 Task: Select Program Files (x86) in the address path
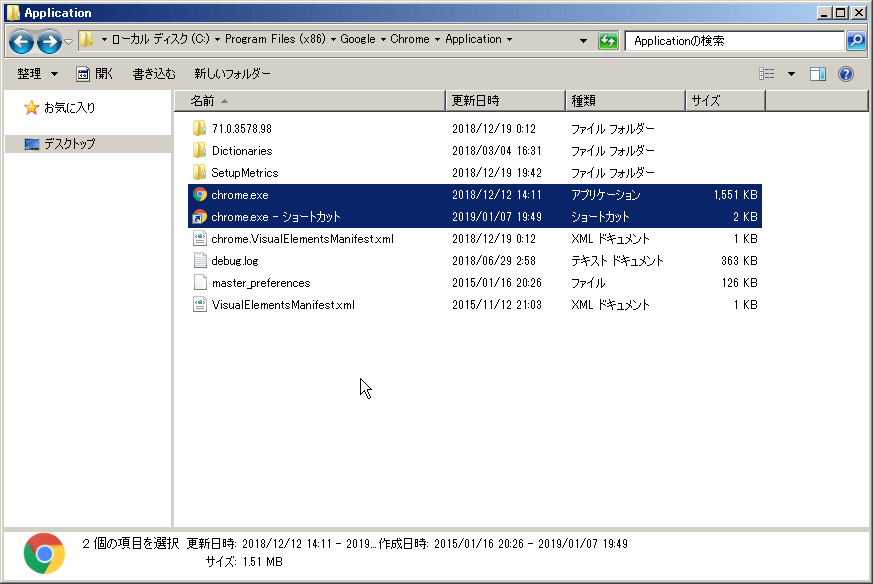coord(275,39)
